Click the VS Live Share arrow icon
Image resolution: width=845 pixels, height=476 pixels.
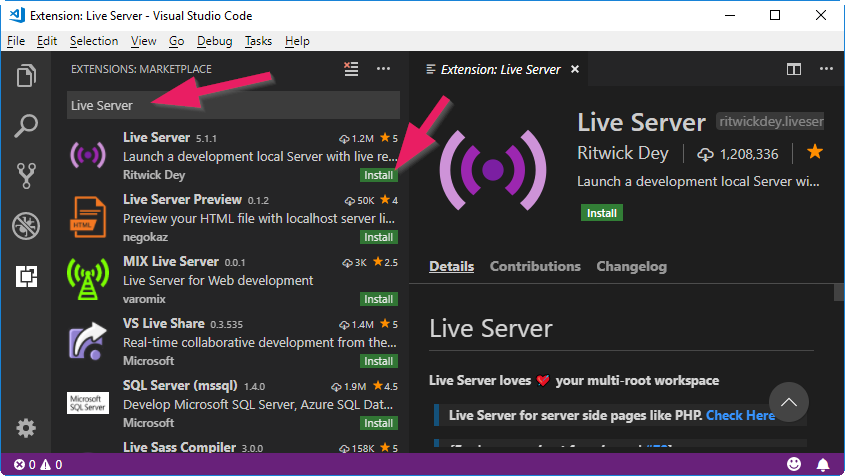point(88,341)
